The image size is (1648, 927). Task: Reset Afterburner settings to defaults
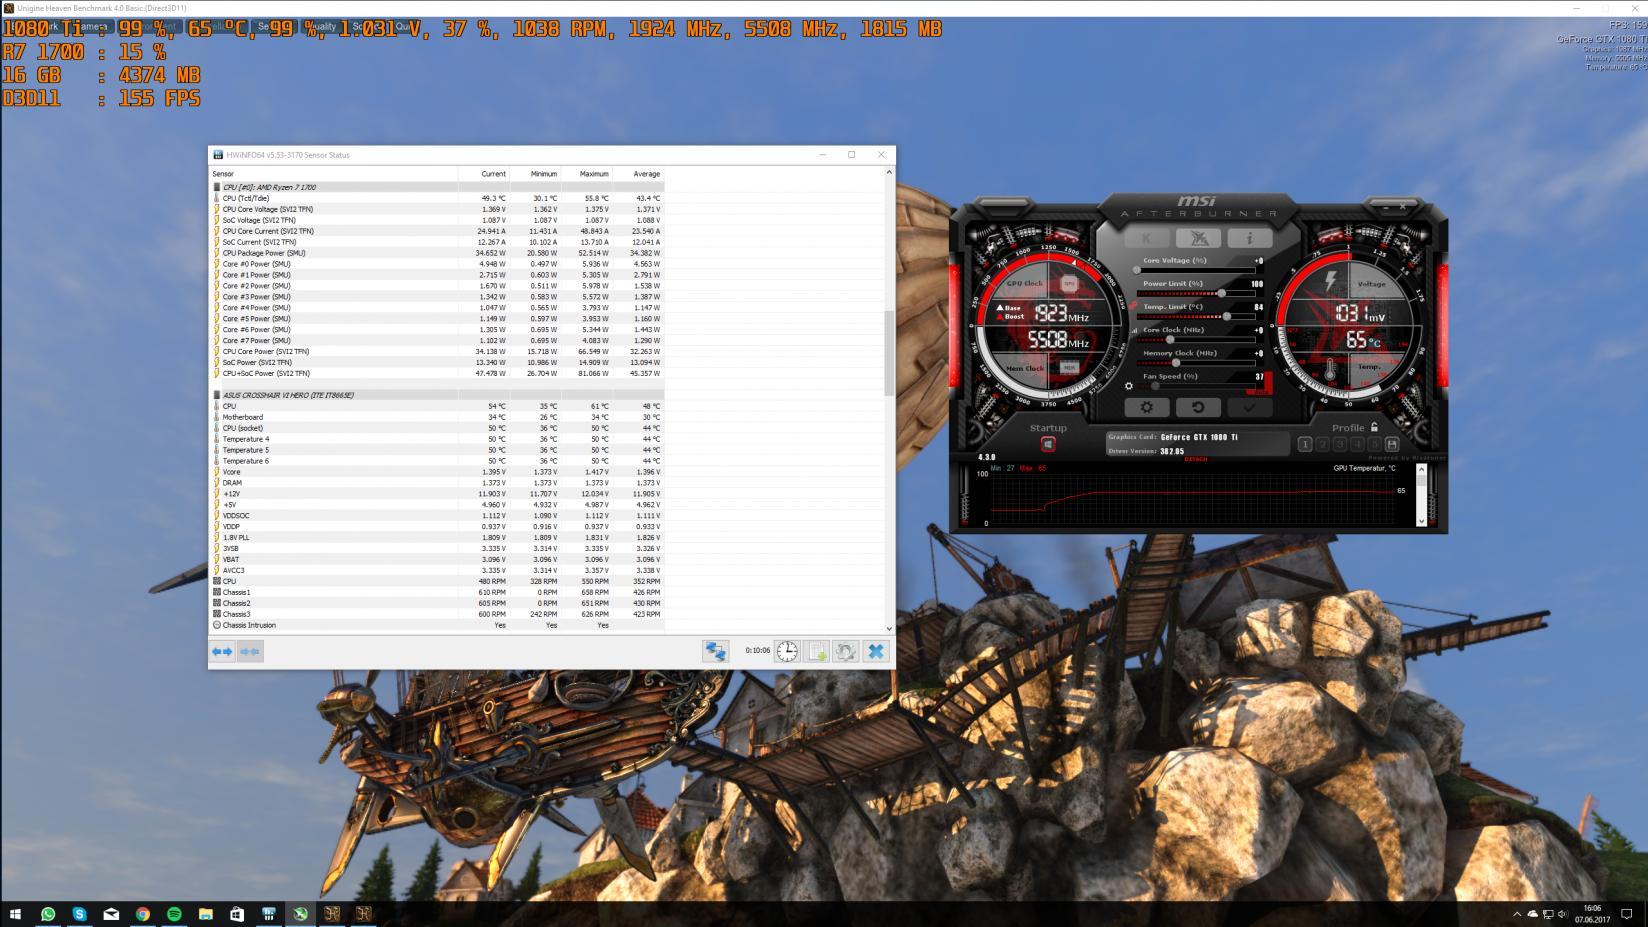pos(1198,407)
